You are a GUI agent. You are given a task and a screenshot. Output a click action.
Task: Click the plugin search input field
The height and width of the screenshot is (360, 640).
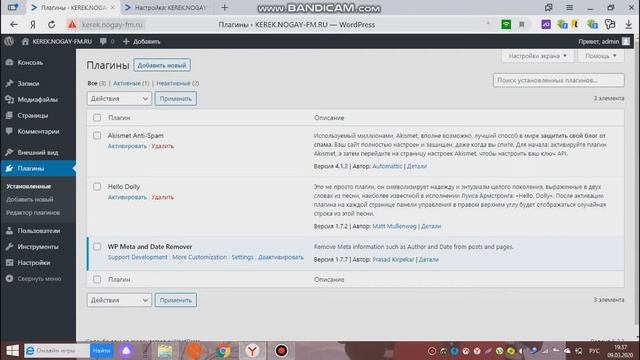tap(559, 80)
